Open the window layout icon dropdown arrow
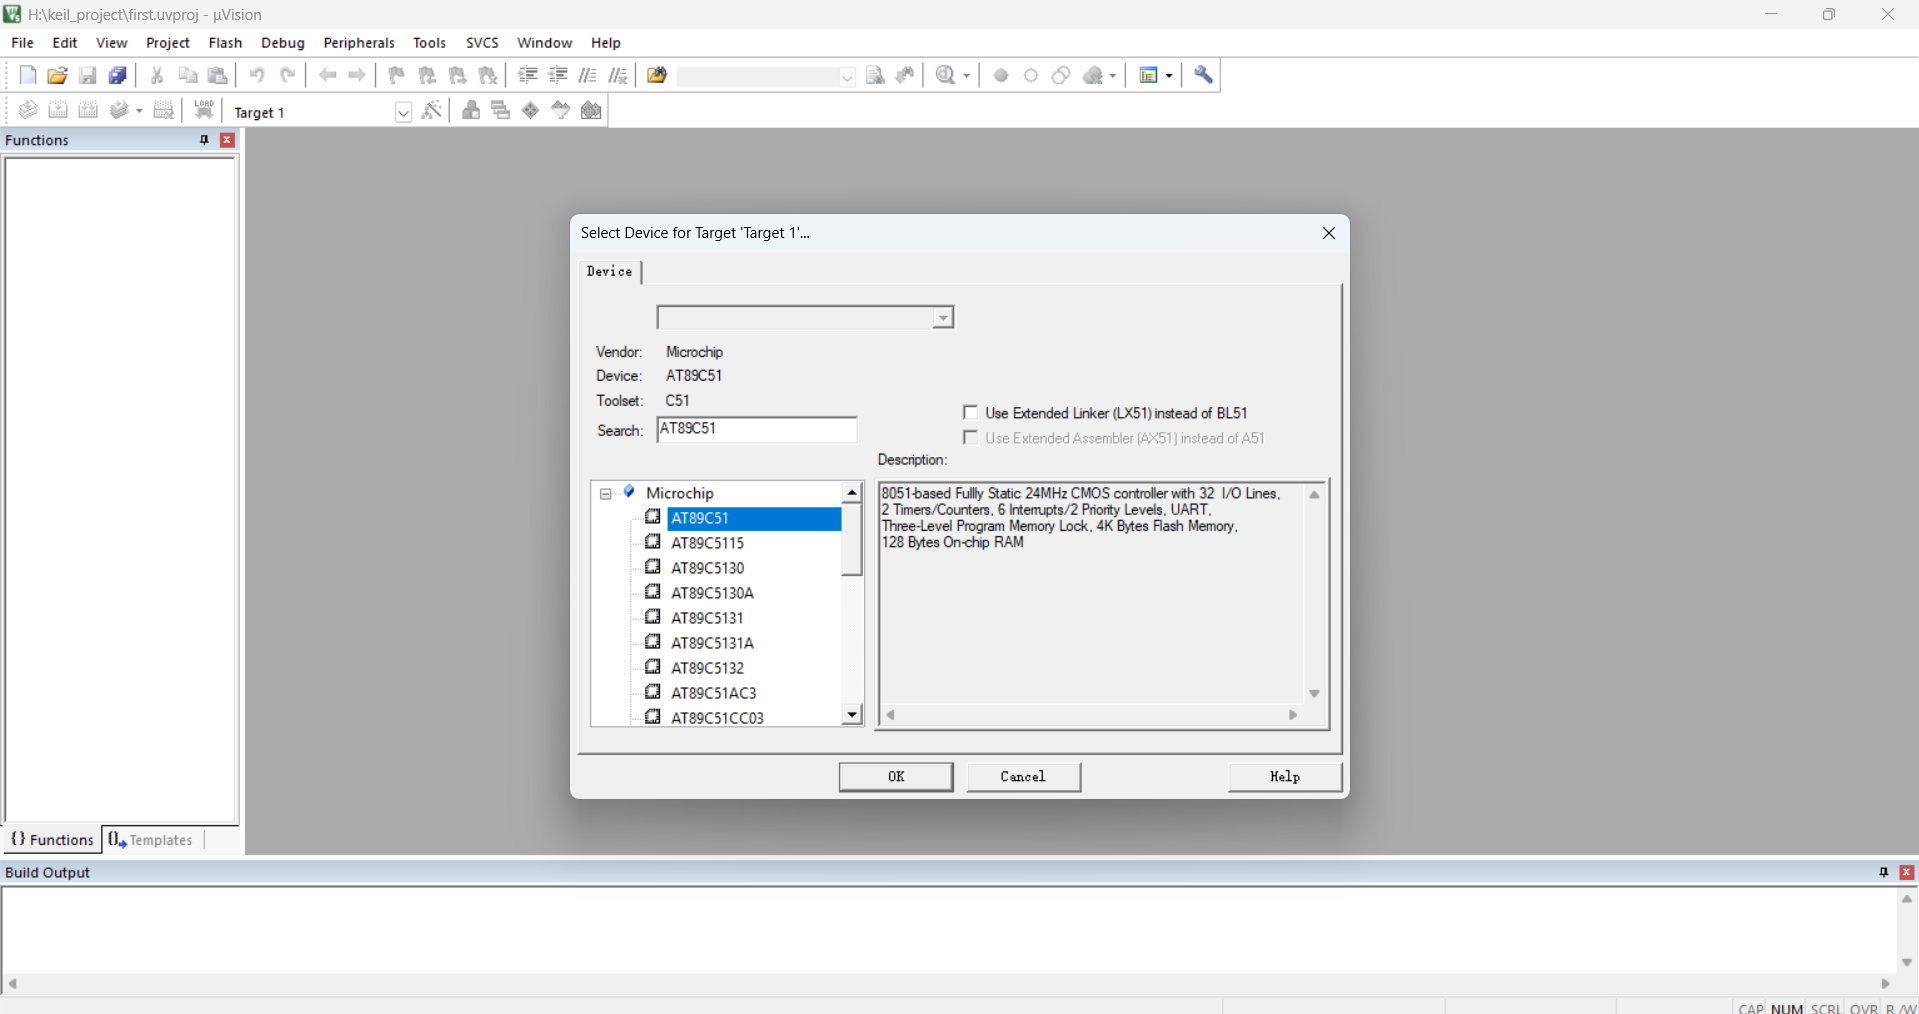 tap(1168, 76)
